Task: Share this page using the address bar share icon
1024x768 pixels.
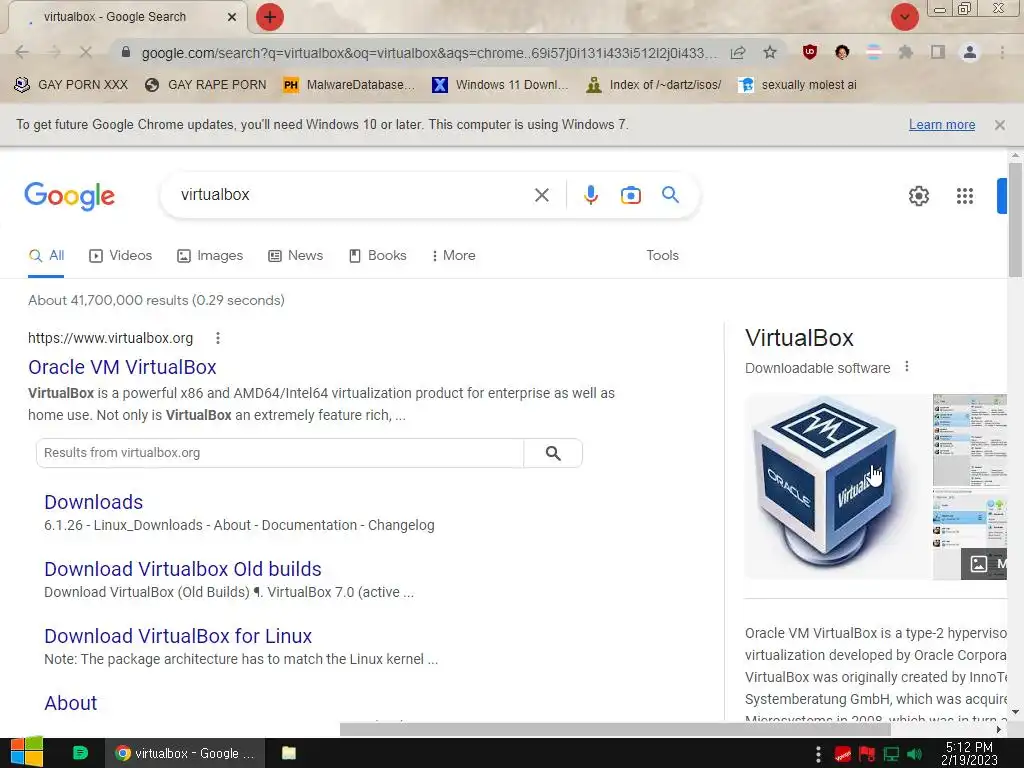Action: click(738, 52)
